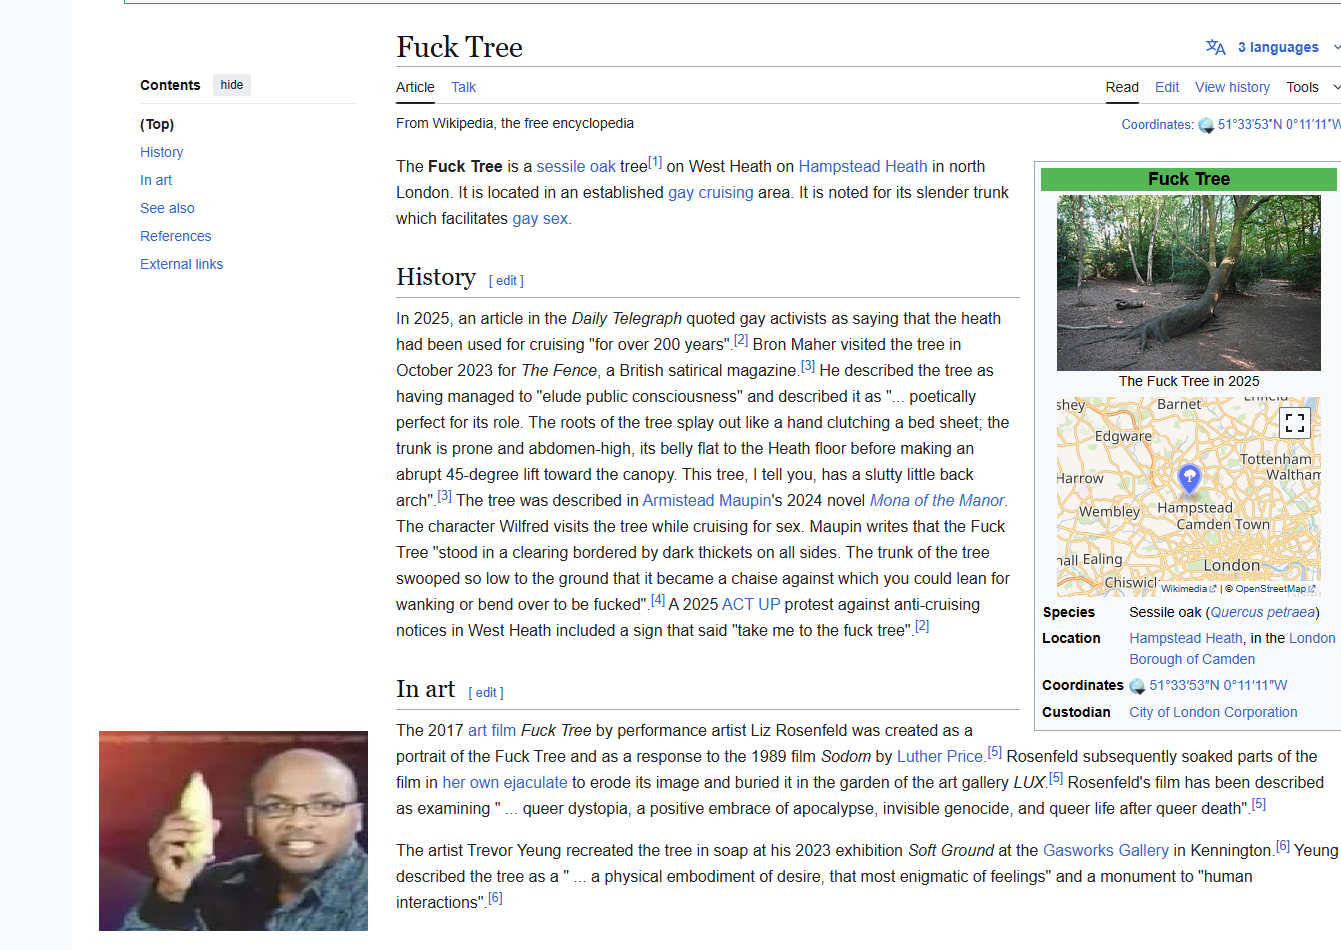Open the art film link
The width and height of the screenshot is (1341, 950).
492,731
